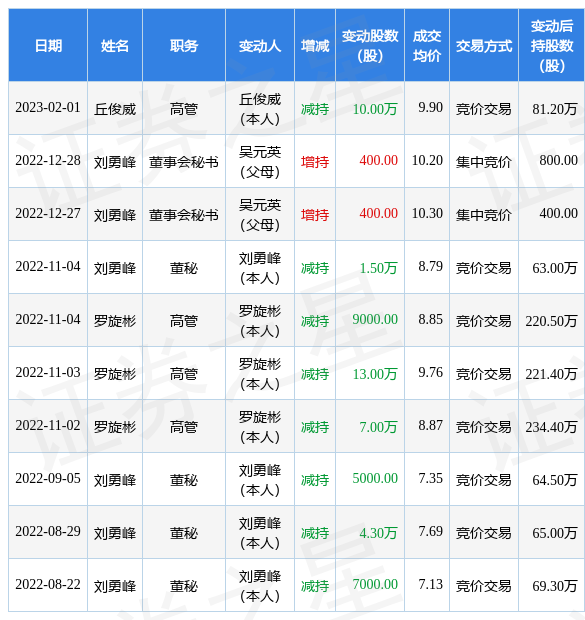Click the 7000.00 share change value
Viewport: 585px width, 620px height.
click(375, 584)
